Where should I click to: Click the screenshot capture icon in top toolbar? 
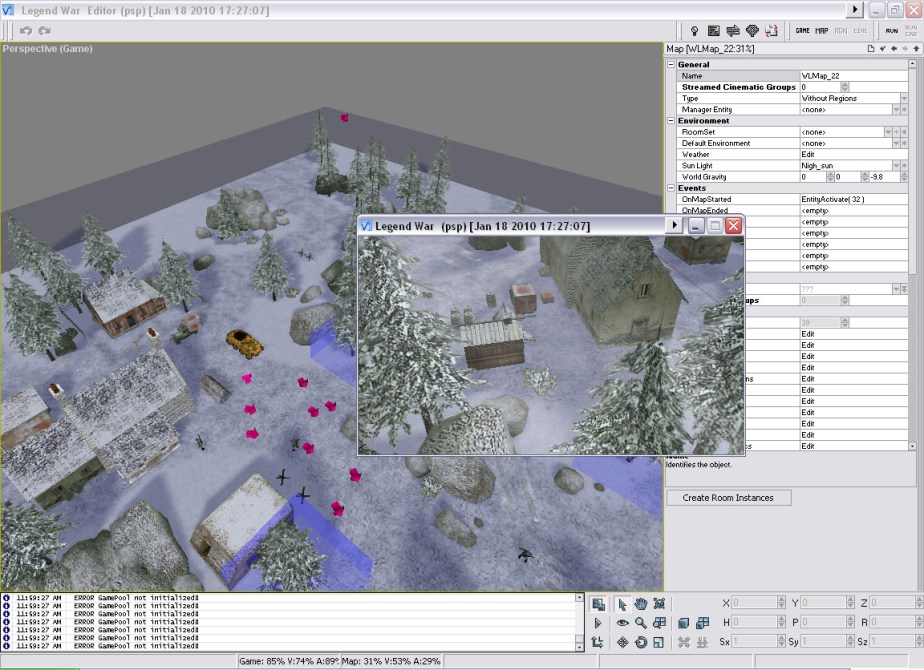(715, 31)
